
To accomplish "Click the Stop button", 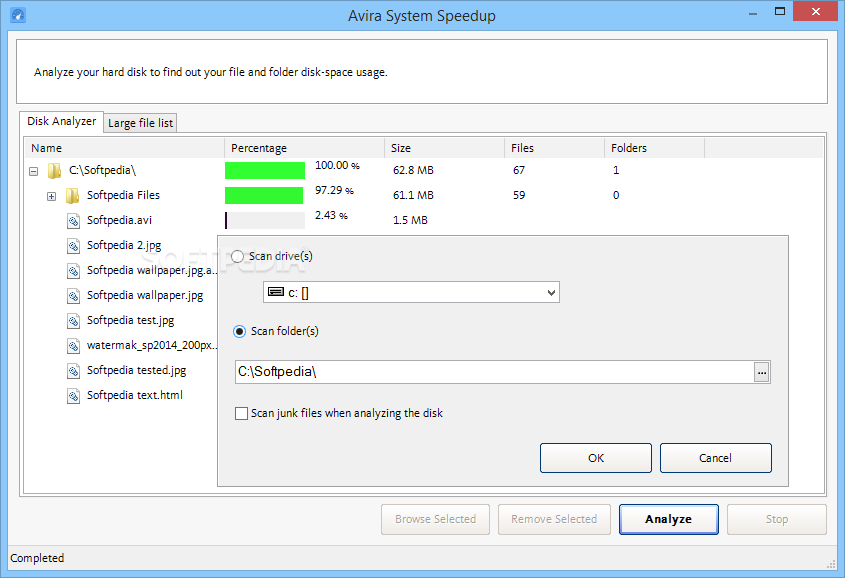I will pyautogui.click(x=777, y=519).
